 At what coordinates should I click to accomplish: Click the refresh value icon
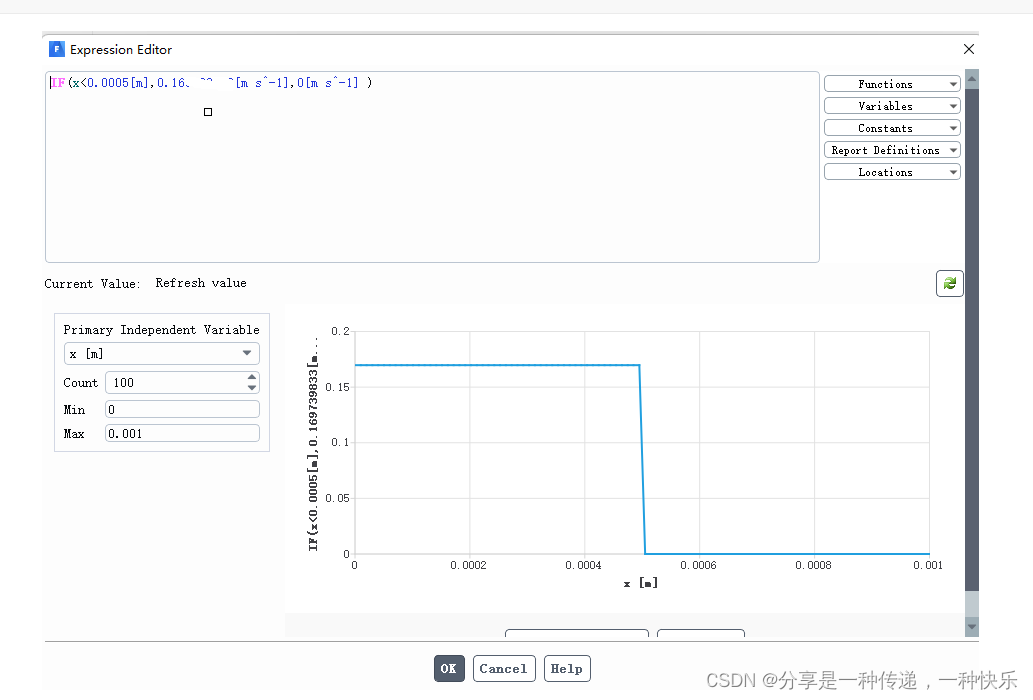tap(948, 283)
